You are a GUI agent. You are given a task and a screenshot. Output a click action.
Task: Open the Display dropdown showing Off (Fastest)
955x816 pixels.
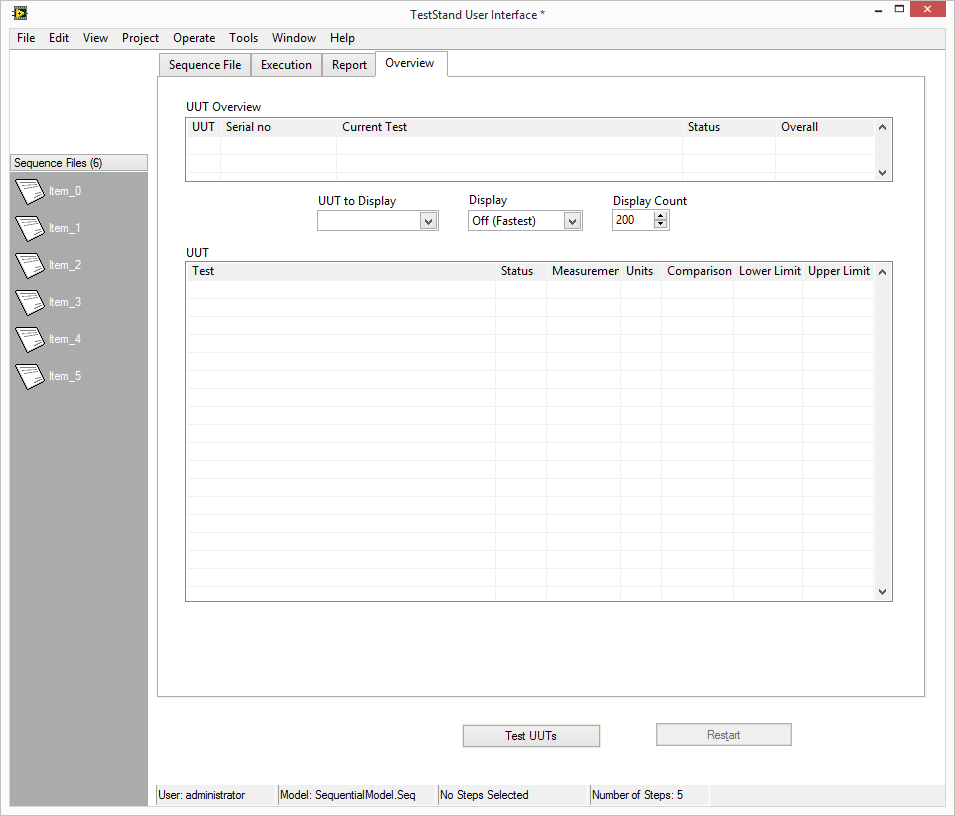point(571,220)
